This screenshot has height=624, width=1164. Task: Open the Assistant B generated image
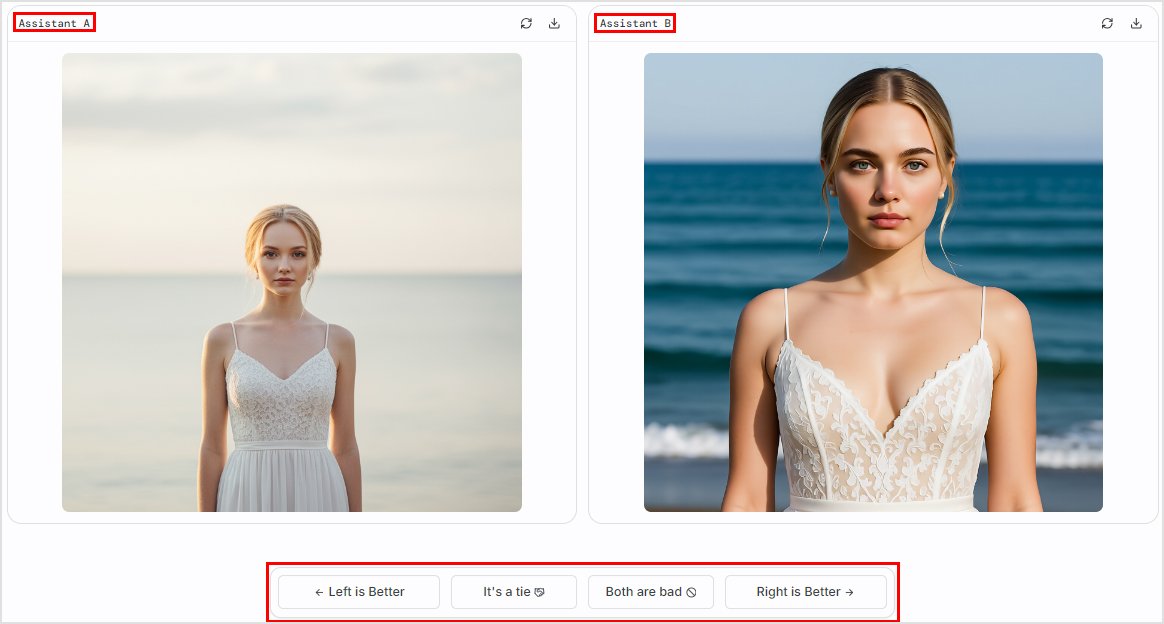coord(873,282)
